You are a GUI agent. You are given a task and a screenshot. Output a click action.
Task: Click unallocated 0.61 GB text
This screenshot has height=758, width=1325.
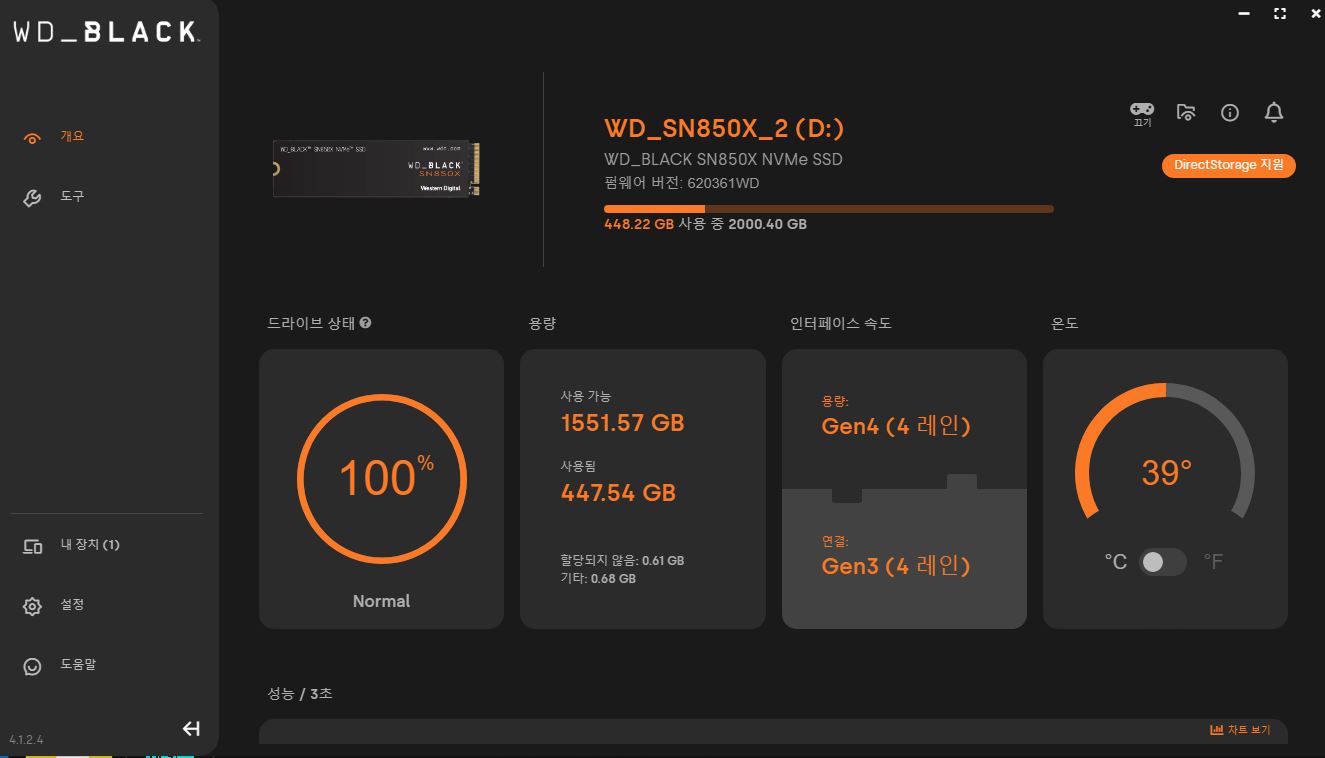point(622,561)
